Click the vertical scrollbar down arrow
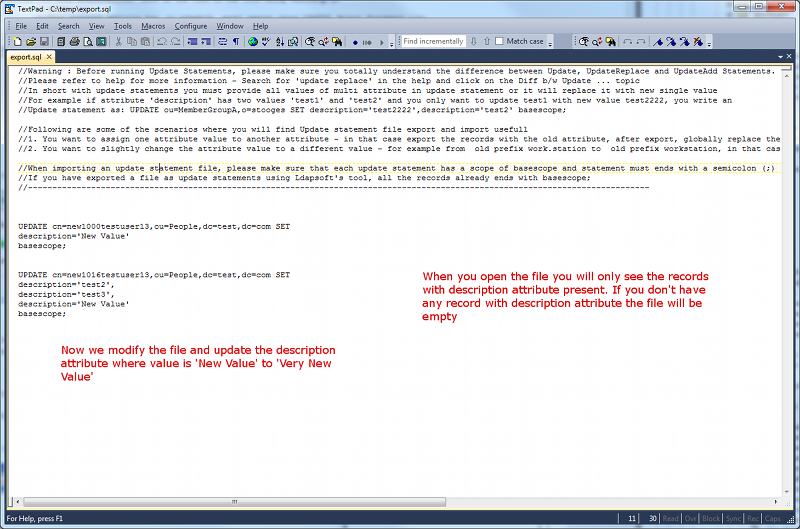The width and height of the screenshot is (800, 529). point(786,492)
